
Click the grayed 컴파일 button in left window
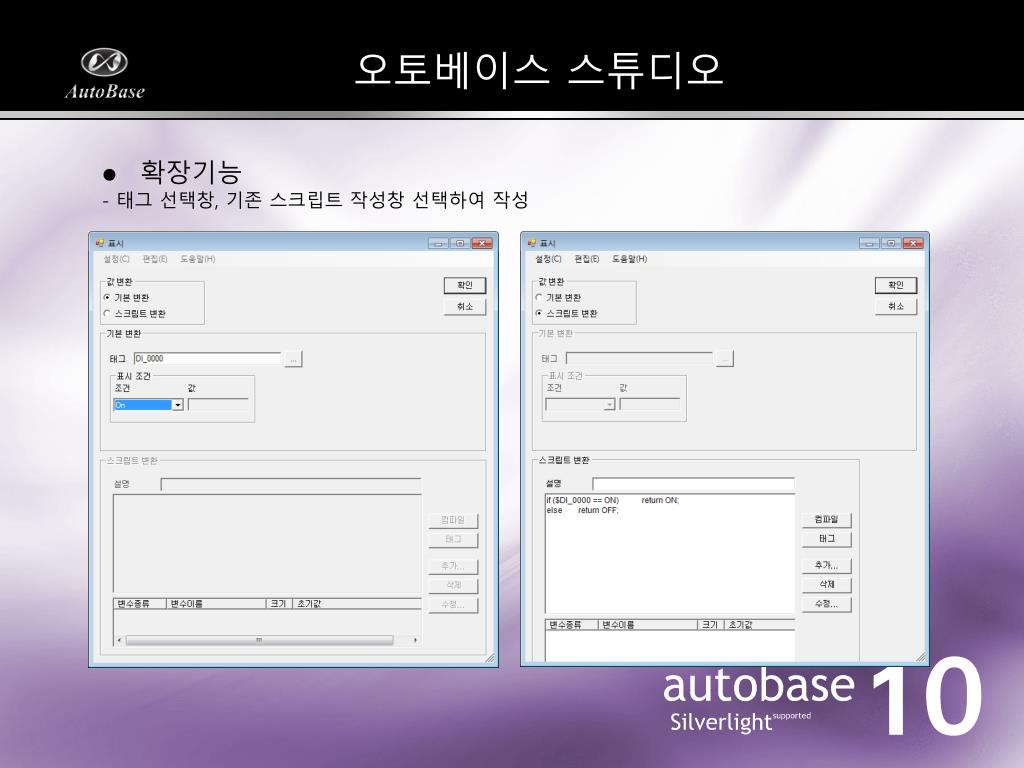tap(453, 520)
